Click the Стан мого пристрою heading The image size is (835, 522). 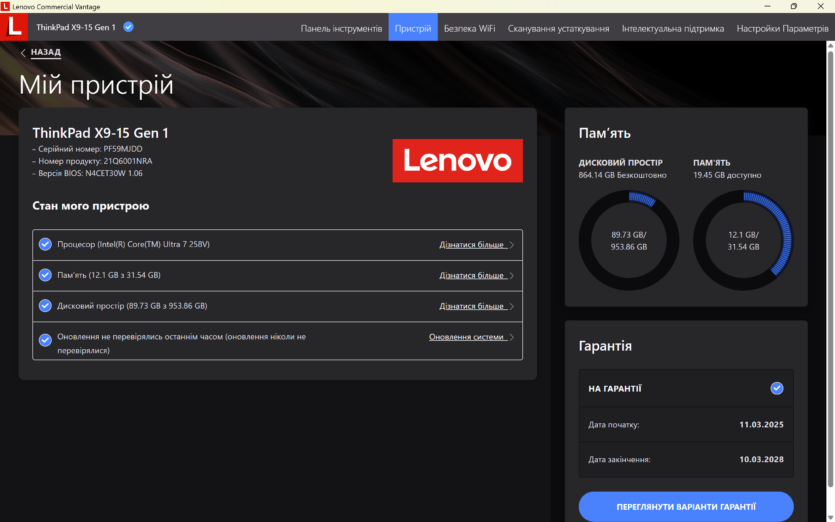[91, 206]
